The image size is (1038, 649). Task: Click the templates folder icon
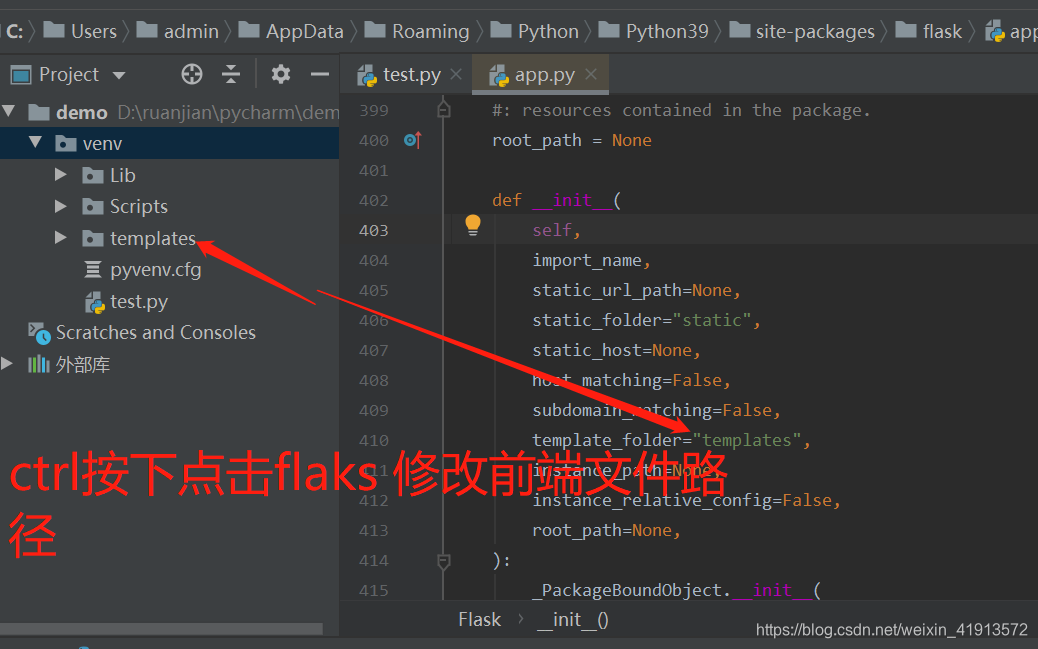(x=93, y=238)
